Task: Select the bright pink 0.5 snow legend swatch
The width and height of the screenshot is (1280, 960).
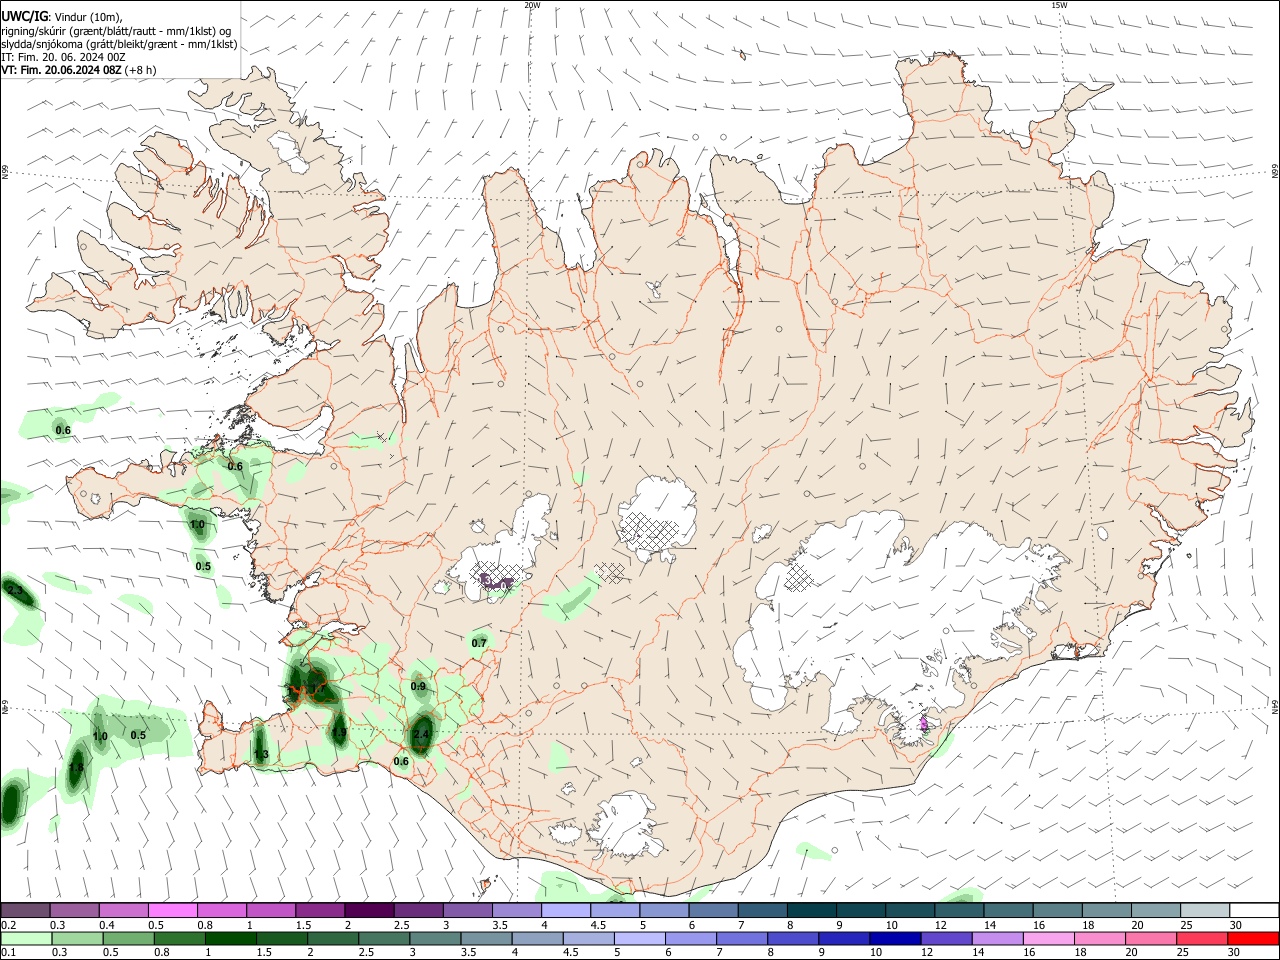Action: pos(172,910)
